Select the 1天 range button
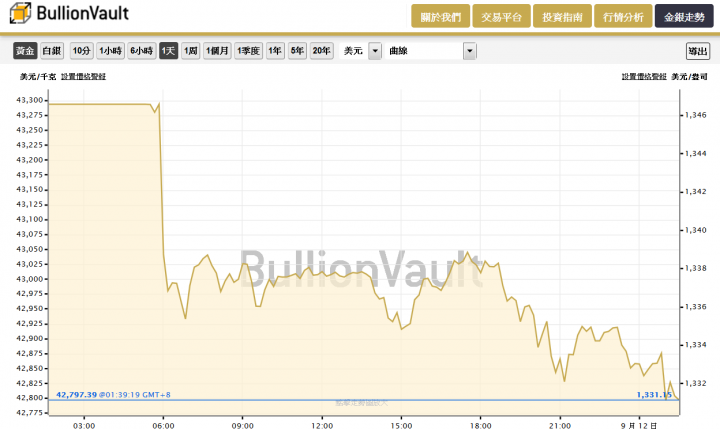Viewport: 720px width, 429px height. [169, 51]
